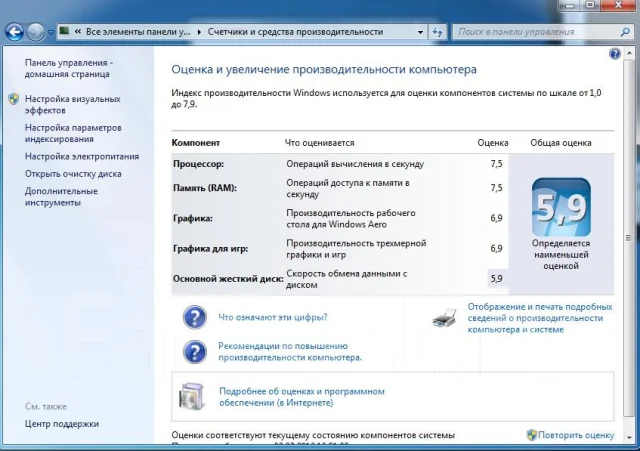Click question icon by 'Рекомендации по повышению'
640x451 pixels.
tap(195, 351)
